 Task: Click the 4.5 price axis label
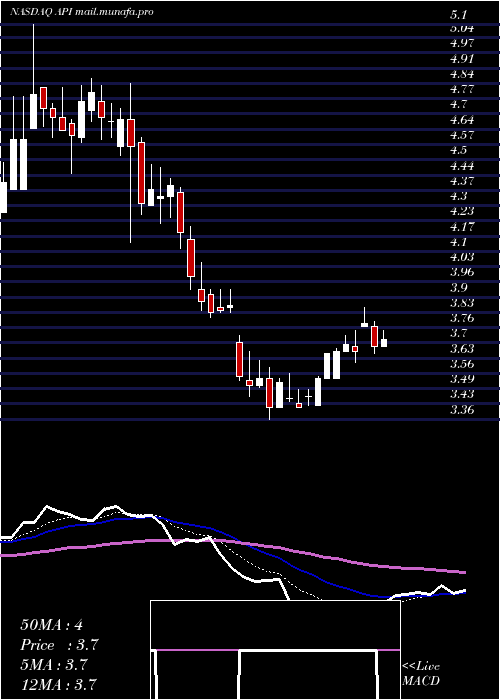pos(458,150)
